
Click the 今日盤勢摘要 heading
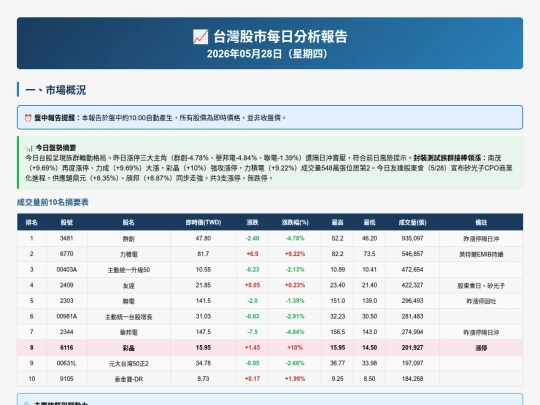coord(56,148)
